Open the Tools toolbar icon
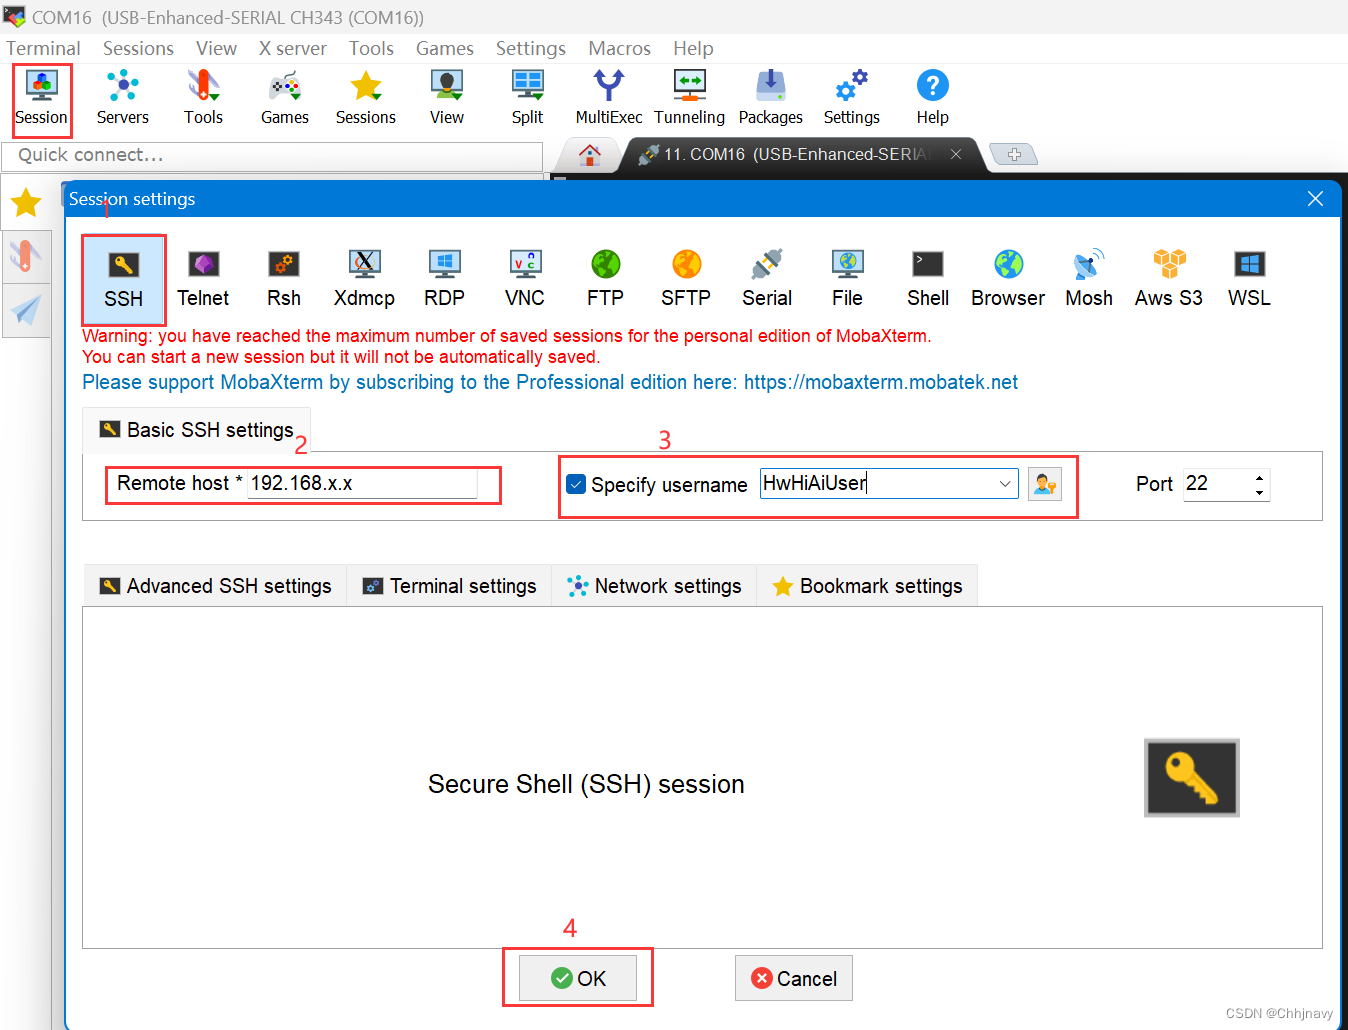Viewport: 1348px width, 1030px height. click(203, 99)
